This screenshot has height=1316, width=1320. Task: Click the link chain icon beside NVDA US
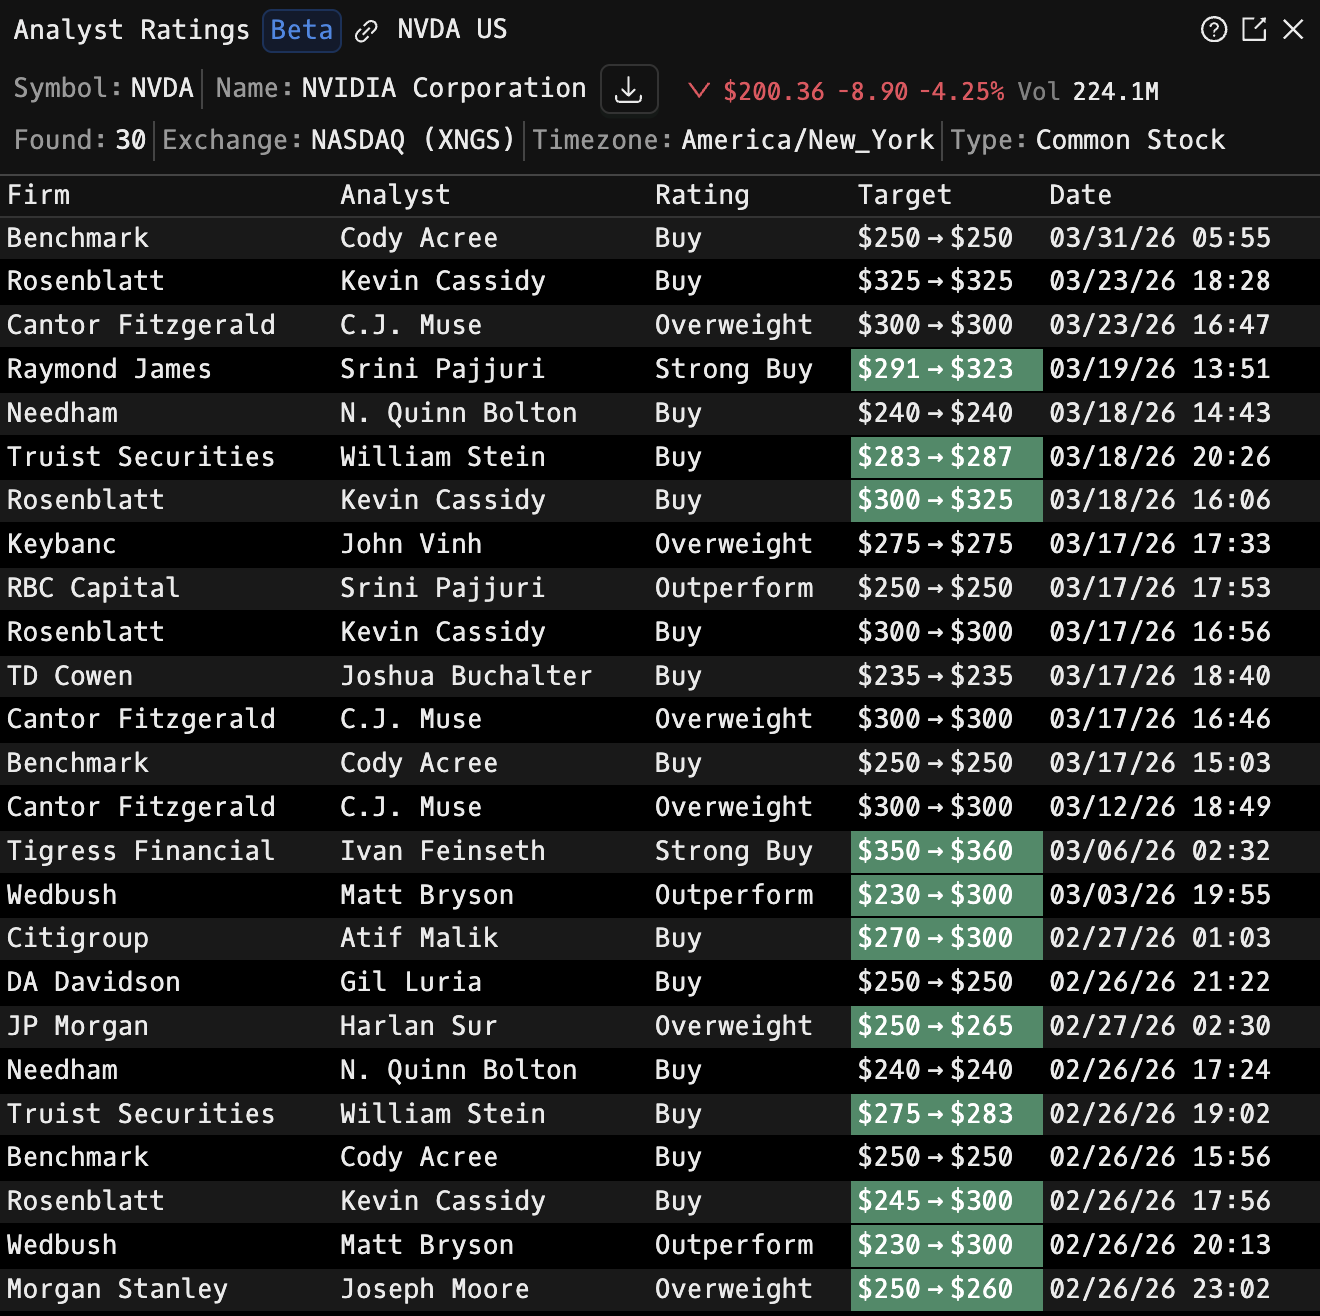[x=366, y=31]
